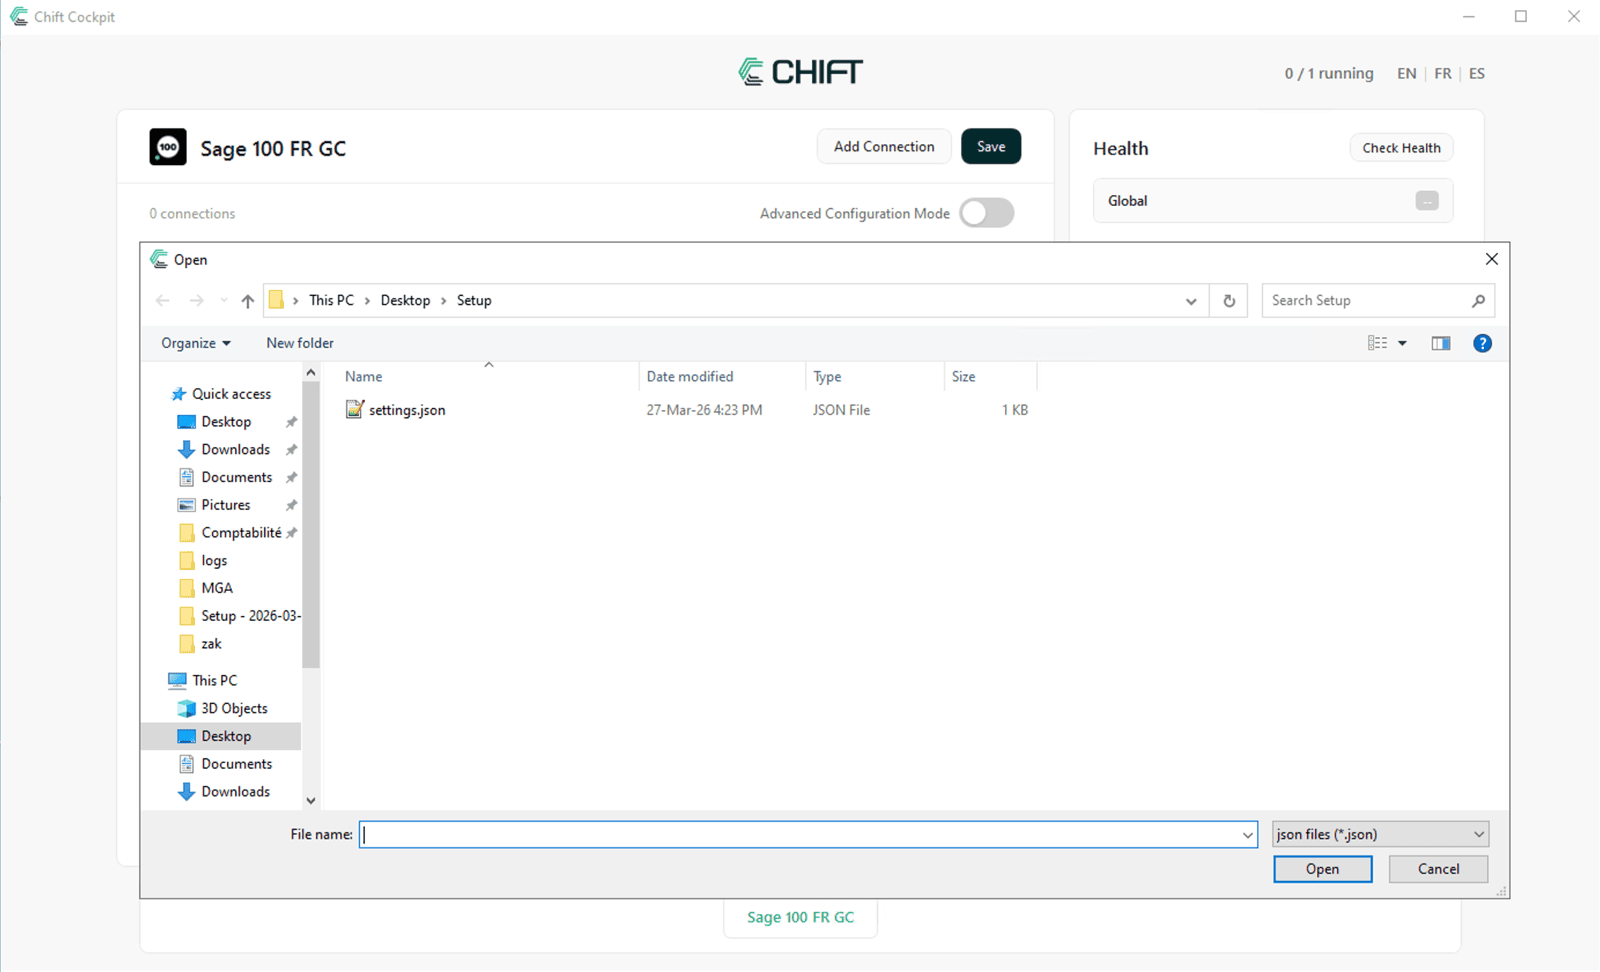The image size is (1600, 972).
Task: Save the Sage 100 FR GC configuration
Action: coord(991,147)
